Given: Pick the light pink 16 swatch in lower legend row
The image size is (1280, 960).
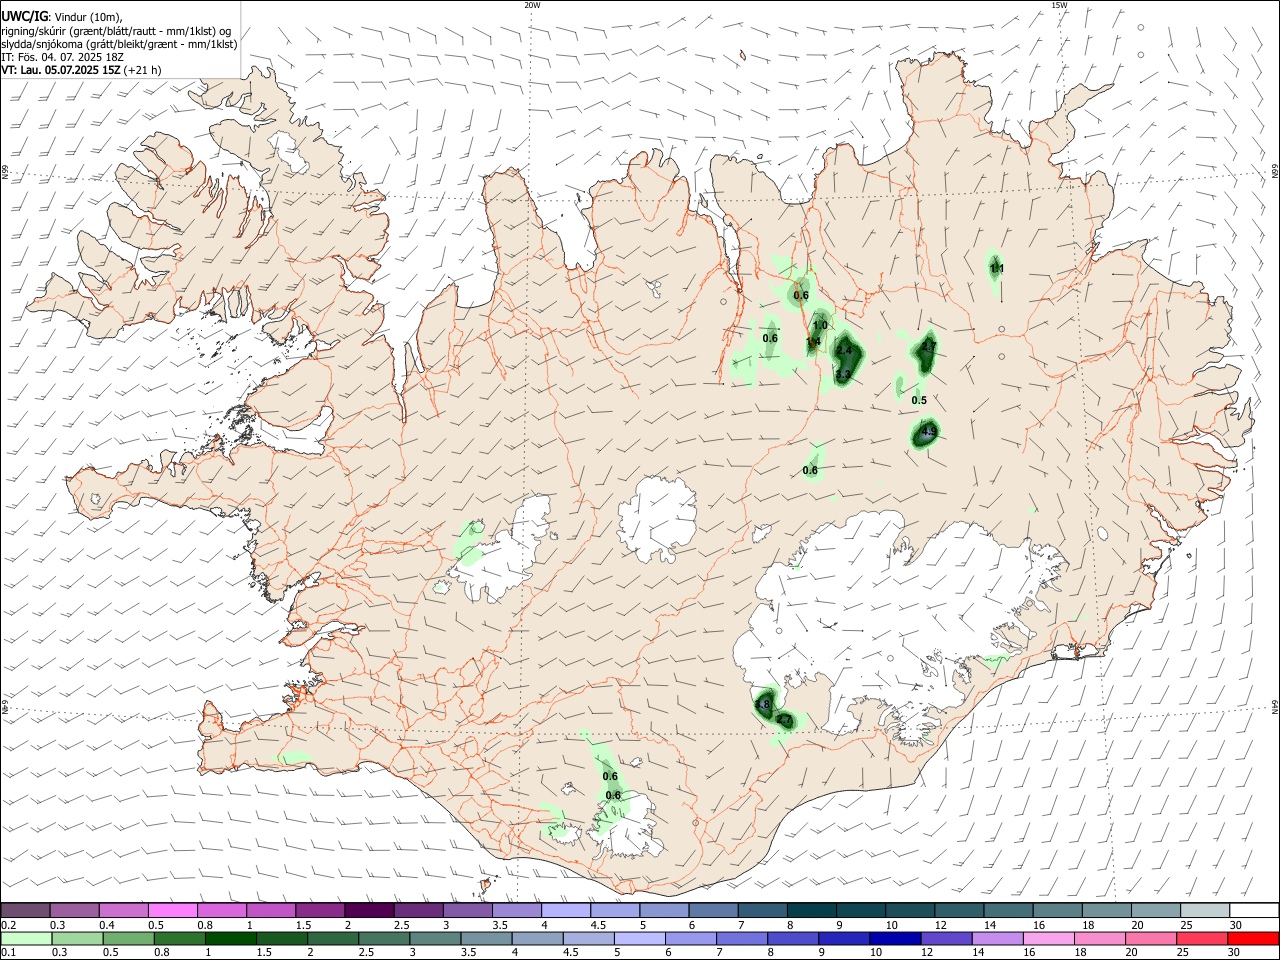Looking at the screenshot, I should click(x=1050, y=938).
